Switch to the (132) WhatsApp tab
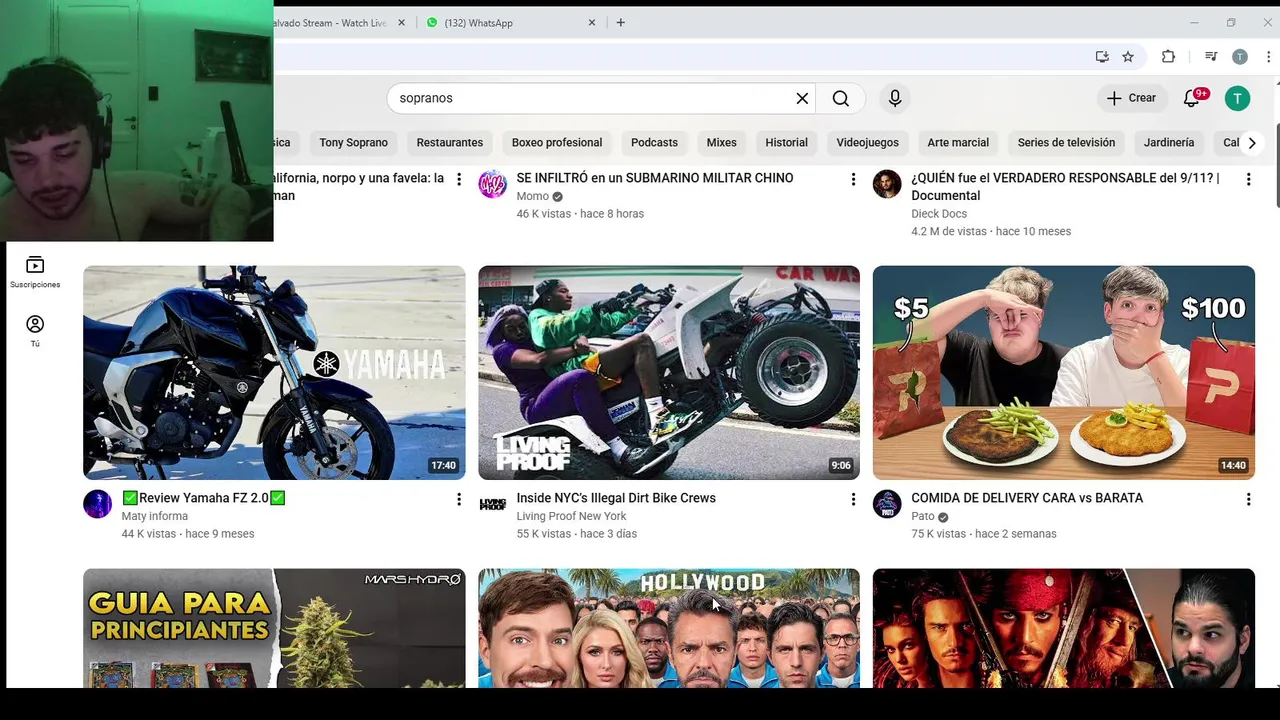 tap(510, 22)
